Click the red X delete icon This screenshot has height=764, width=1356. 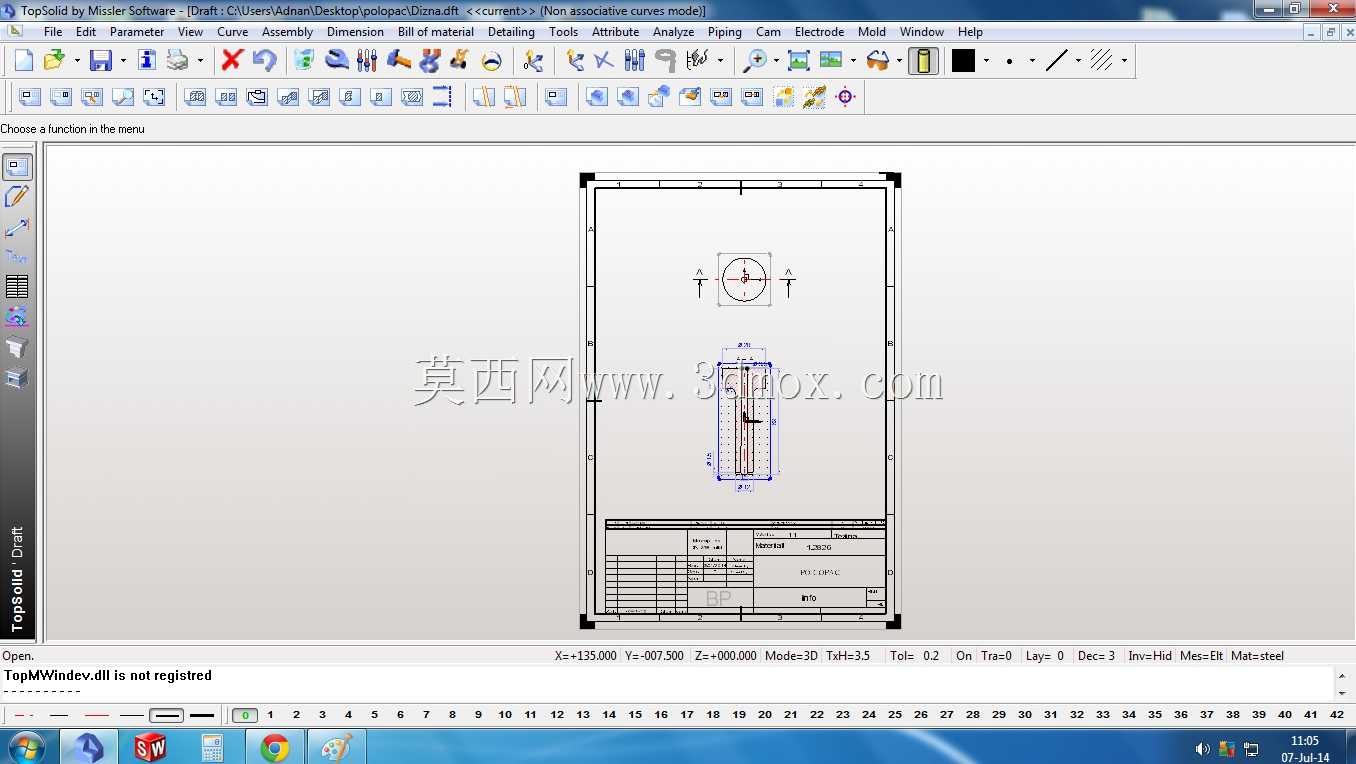click(232, 61)
